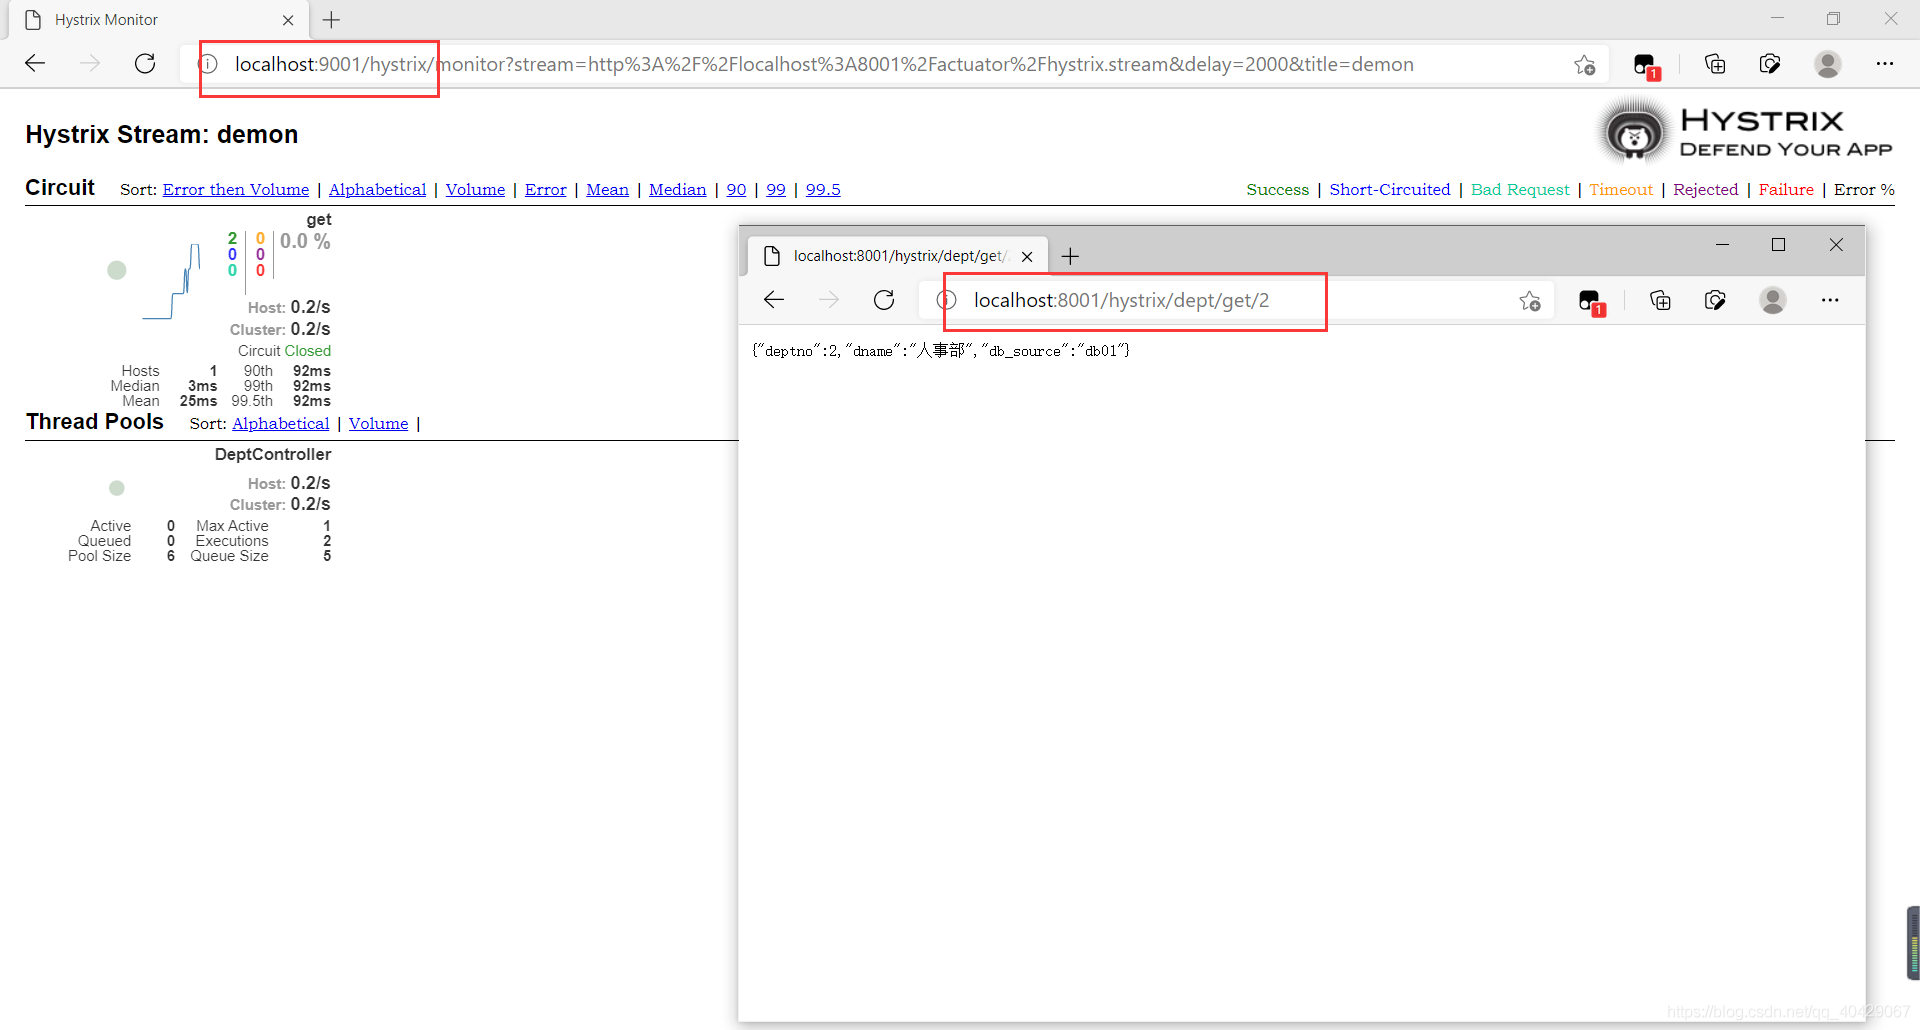The height and width of the screenshot is (1030, 1920).
Task: Open Collections icon in main browser toolbar
Action: [x=1715, y=64]
